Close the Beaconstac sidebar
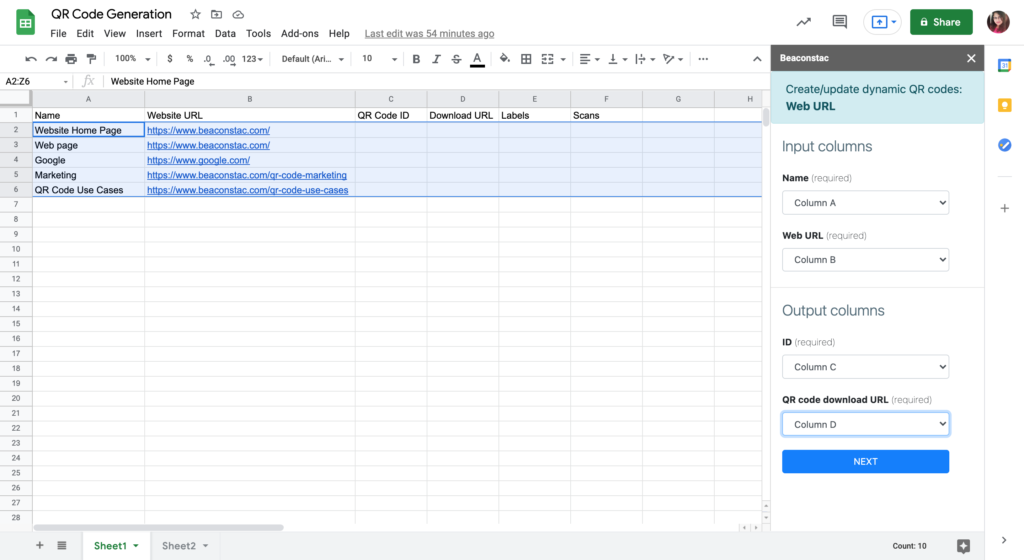The width and height of the screenshot is (1024, 560). (971, 58)
